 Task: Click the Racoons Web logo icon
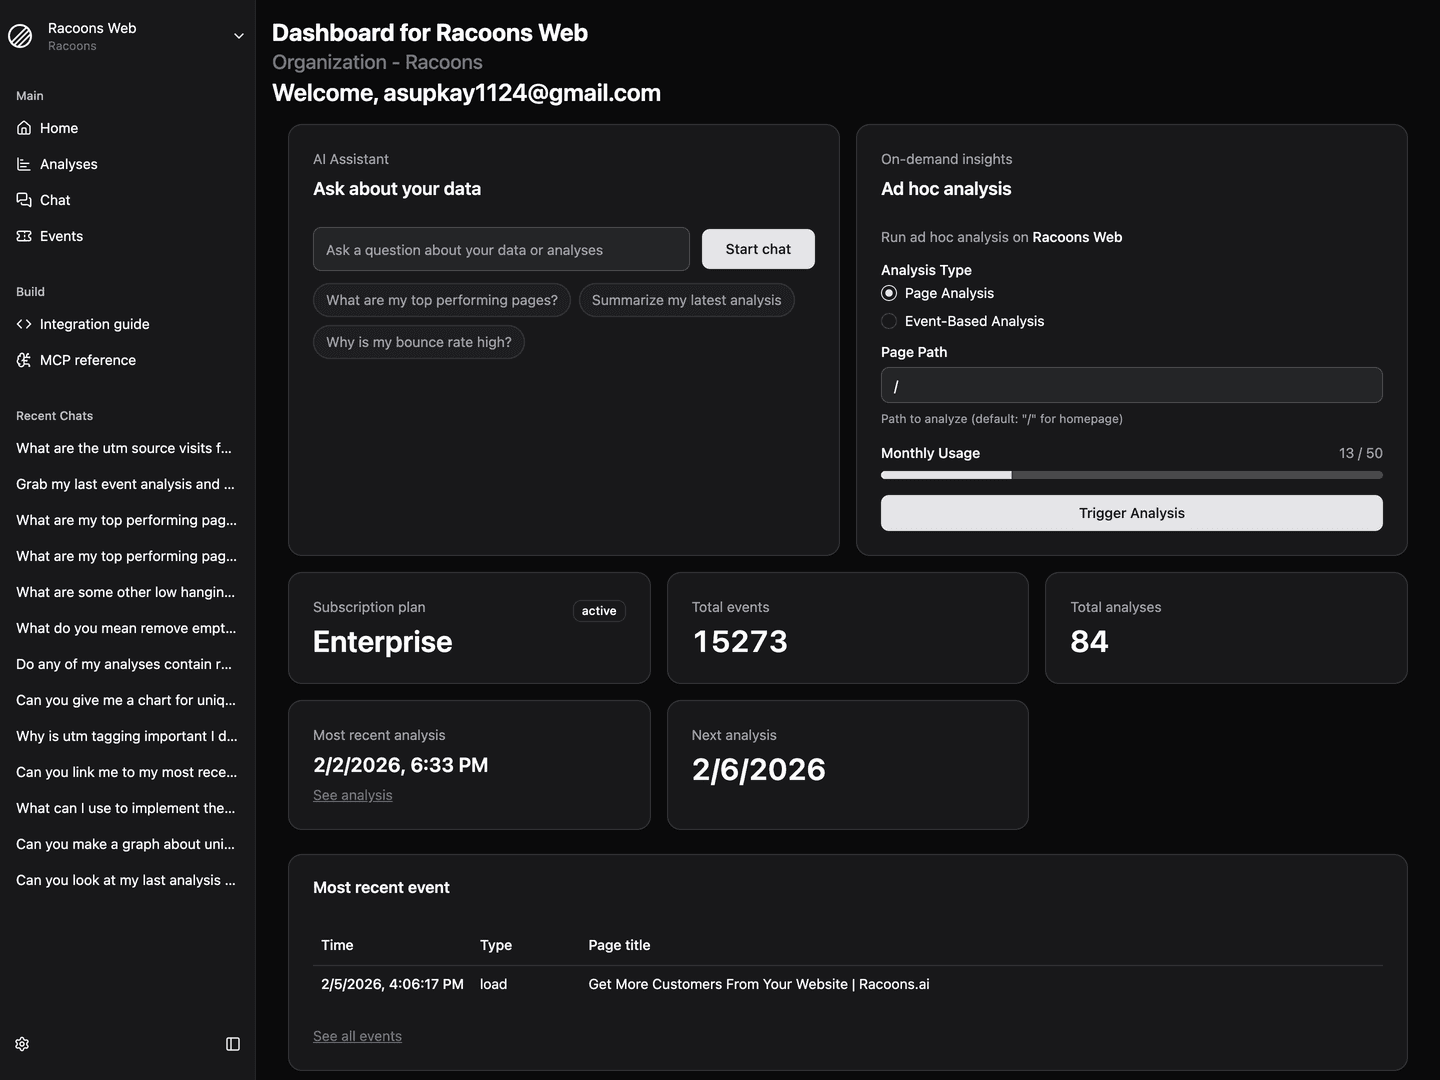[21, 36]
